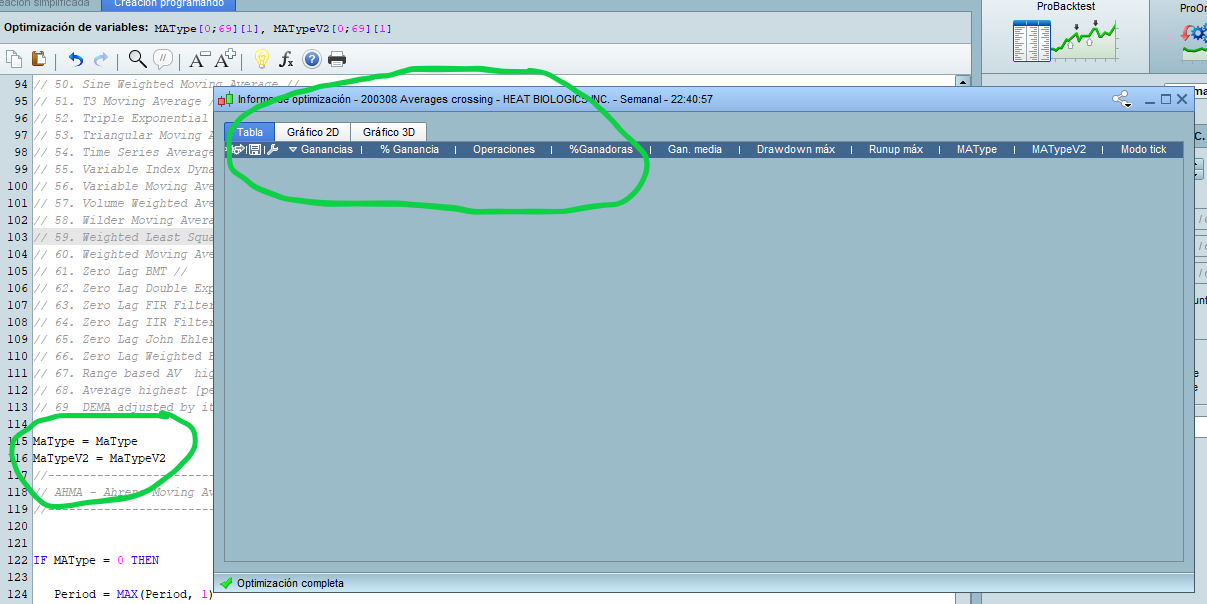
Task: Click the export arrow icon in table header
Action: 238,150
